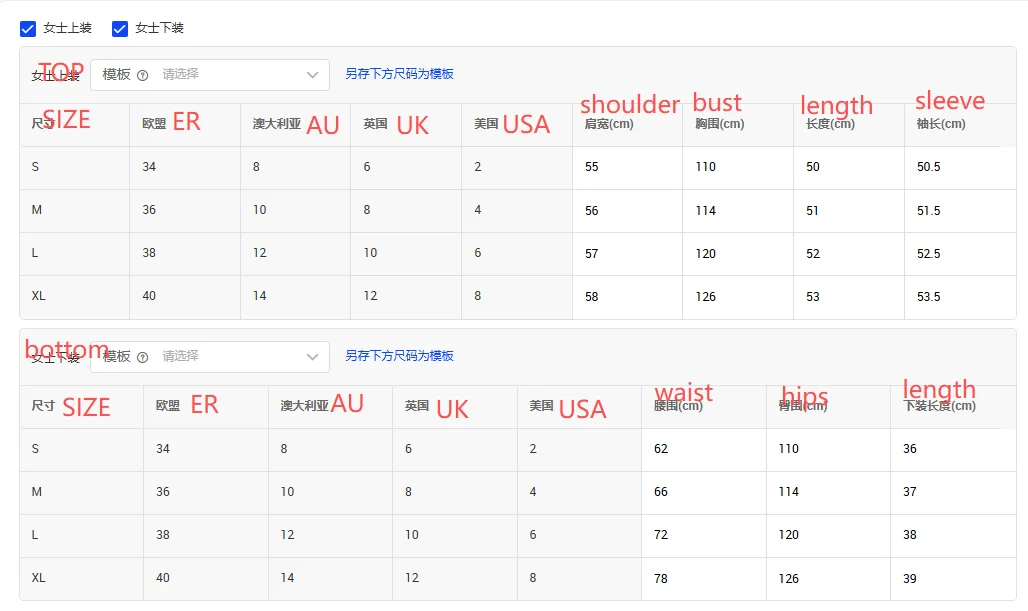
Task: Edit the bust cell for top size M
Action: click(x=737, y=211)
